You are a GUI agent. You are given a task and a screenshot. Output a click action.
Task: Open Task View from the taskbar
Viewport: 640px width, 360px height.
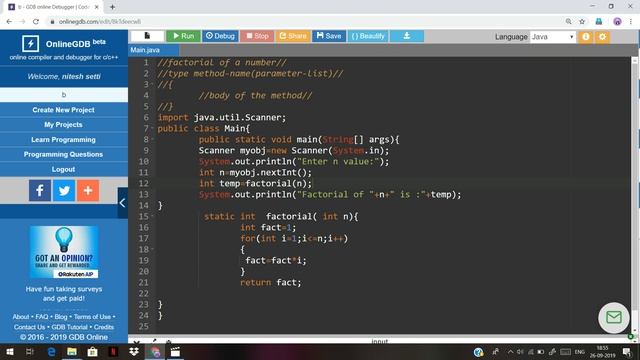point(30,351)
